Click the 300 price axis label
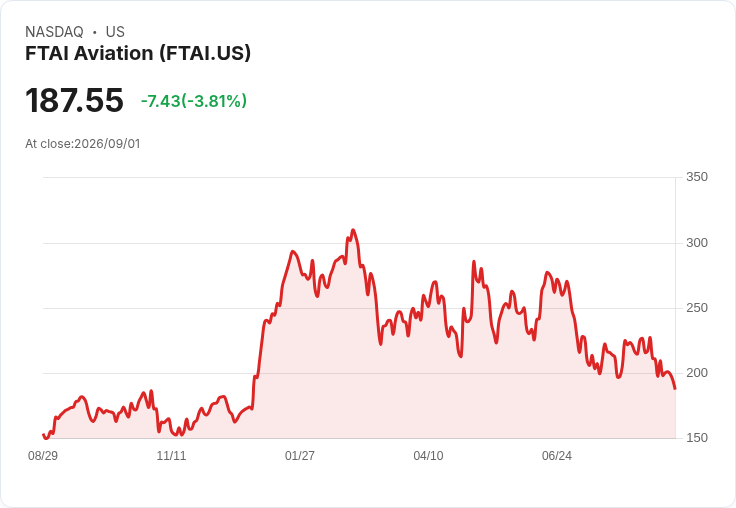Image resolution: width=736 pixels, height=508 pixels. (697, 243)
